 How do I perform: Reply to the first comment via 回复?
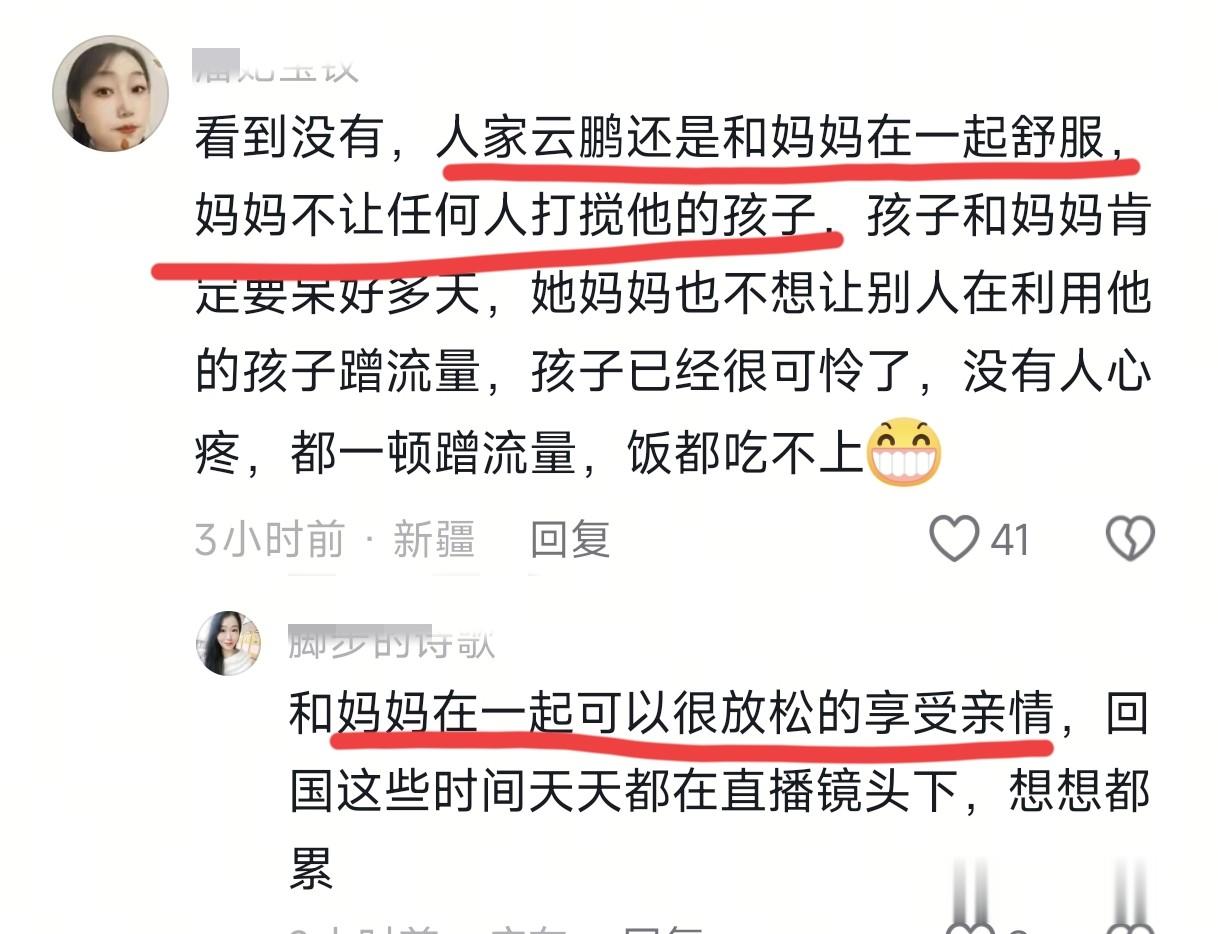570,540
